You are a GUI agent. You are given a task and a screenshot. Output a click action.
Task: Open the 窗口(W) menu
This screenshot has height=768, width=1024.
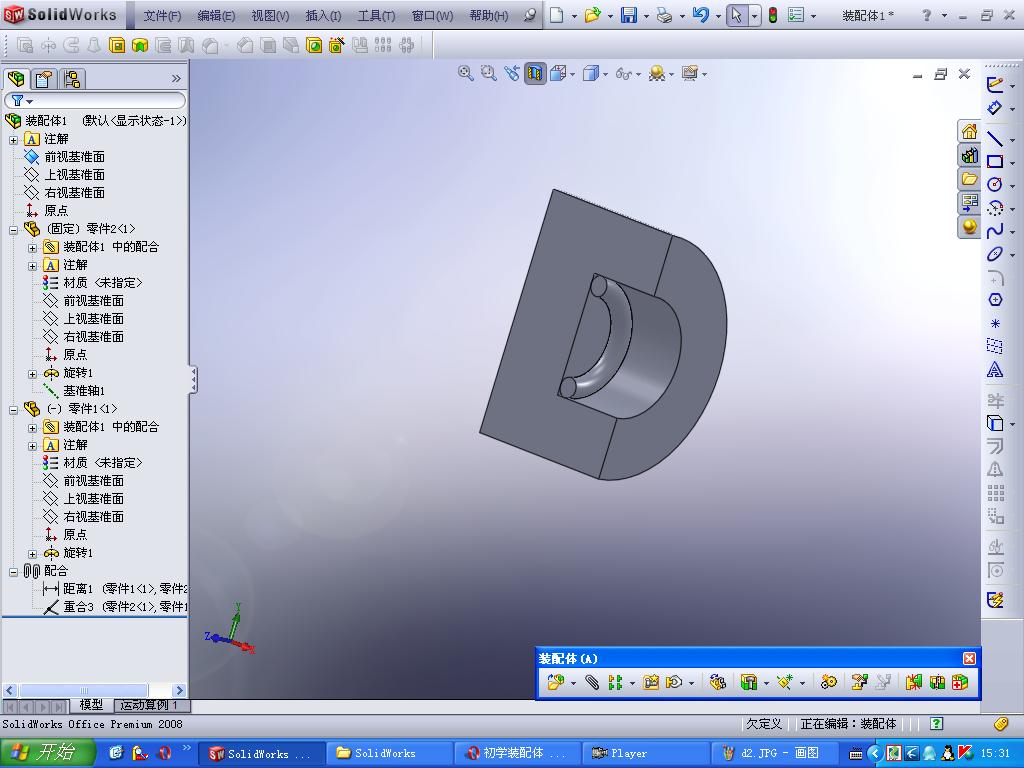click(432, 16)
